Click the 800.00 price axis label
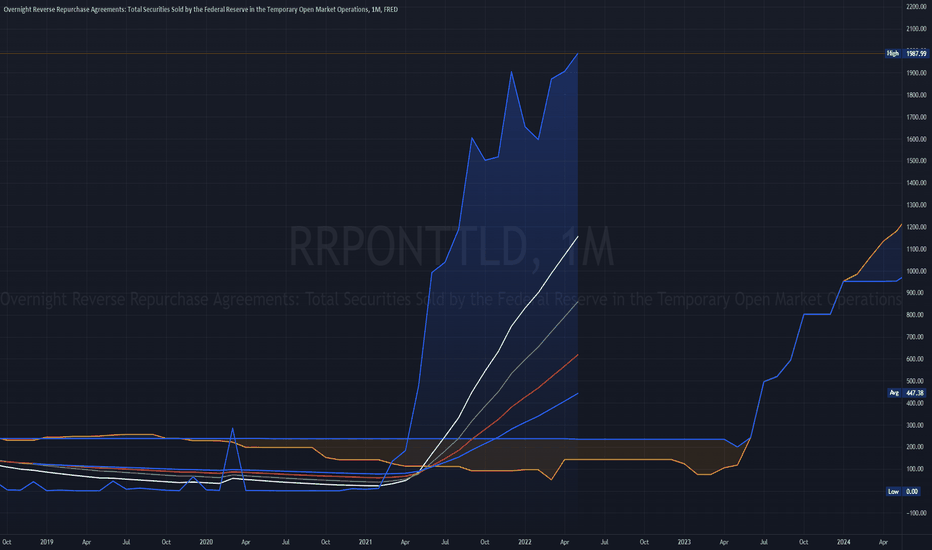 tap(915, 315)
